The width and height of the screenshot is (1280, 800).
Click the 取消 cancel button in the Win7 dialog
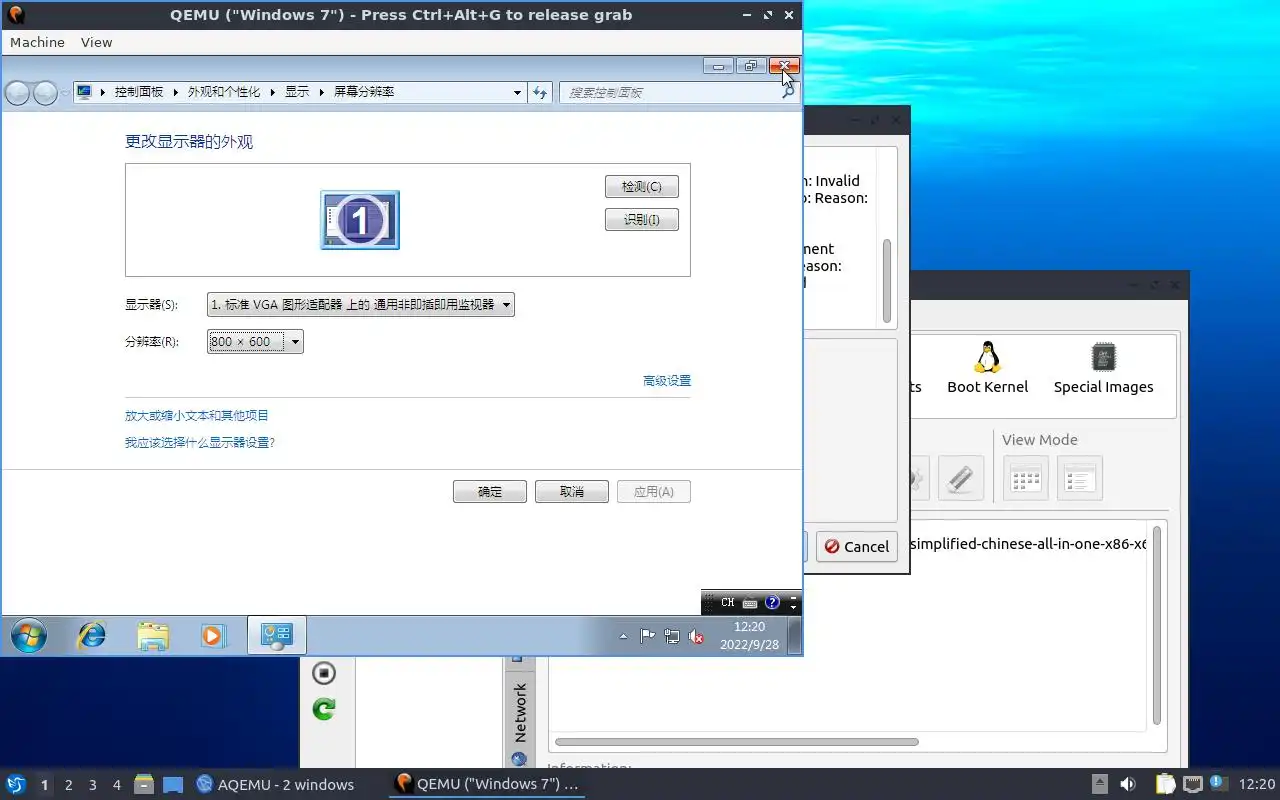(x=572, y=492)
